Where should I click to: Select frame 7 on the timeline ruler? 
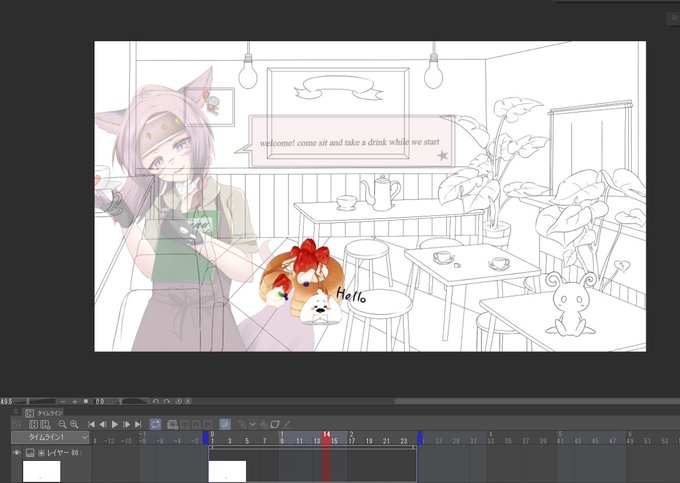(265, 441)
